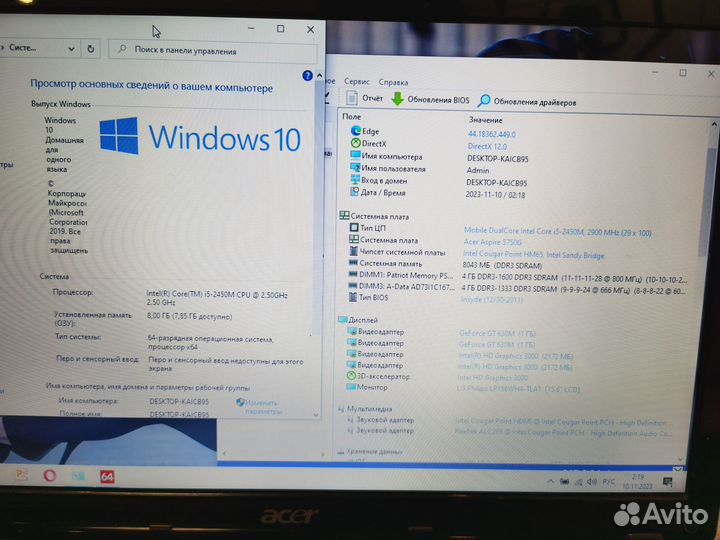The height and width of the screenshot is (540, 720).
Task: Click Изменить параметры link in System window
Action: 259,407
